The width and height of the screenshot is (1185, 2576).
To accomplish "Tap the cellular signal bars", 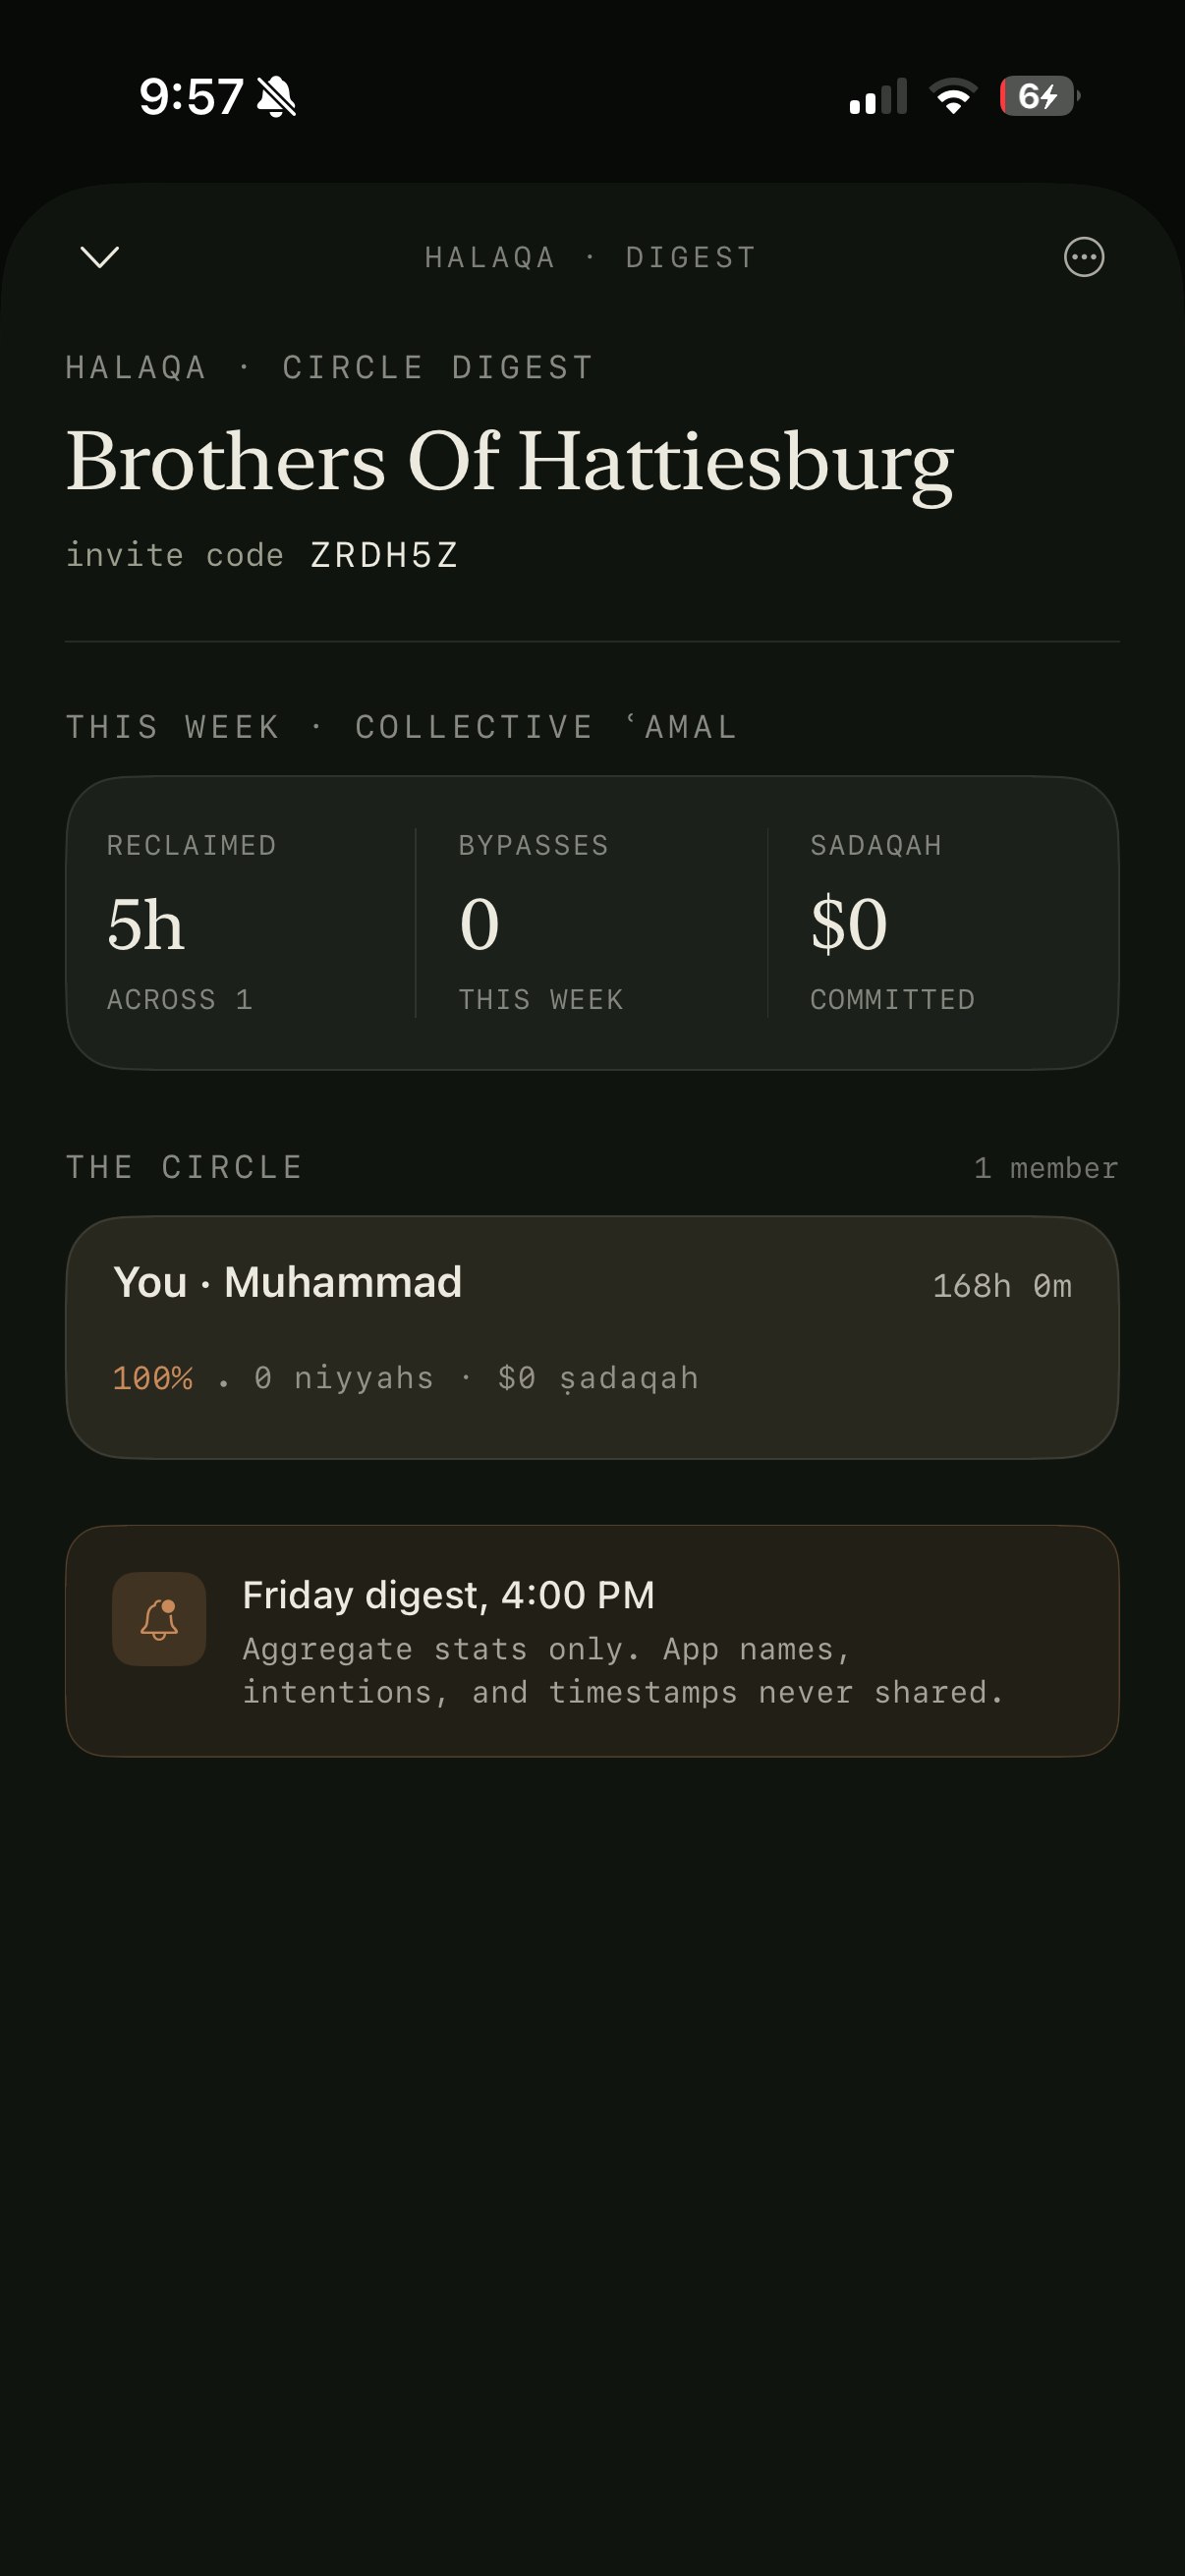I will 878,96.
